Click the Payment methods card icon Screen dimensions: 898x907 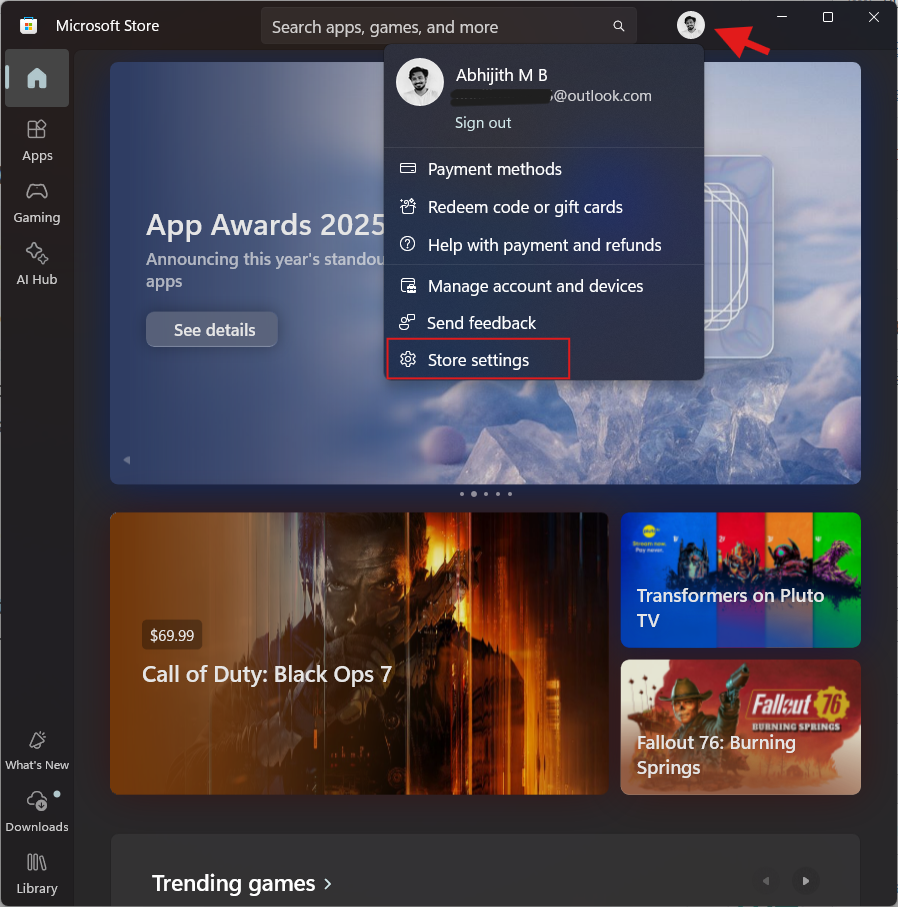(x=408, y=169)
